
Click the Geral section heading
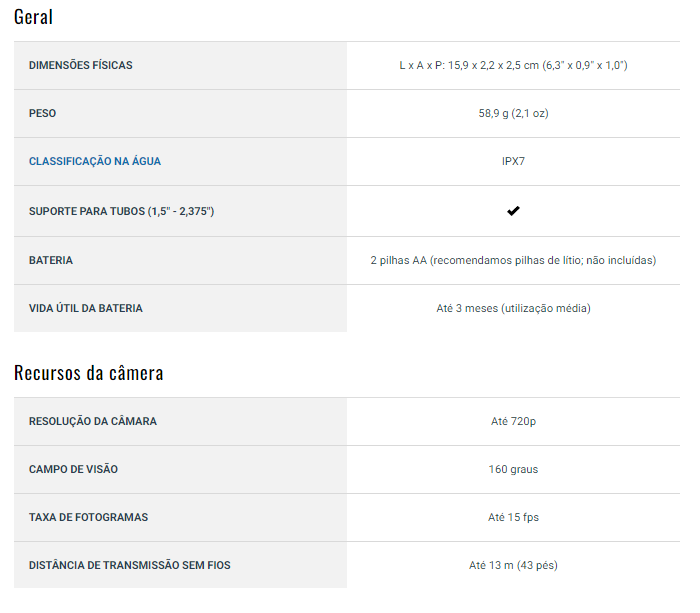coord(34,17)
